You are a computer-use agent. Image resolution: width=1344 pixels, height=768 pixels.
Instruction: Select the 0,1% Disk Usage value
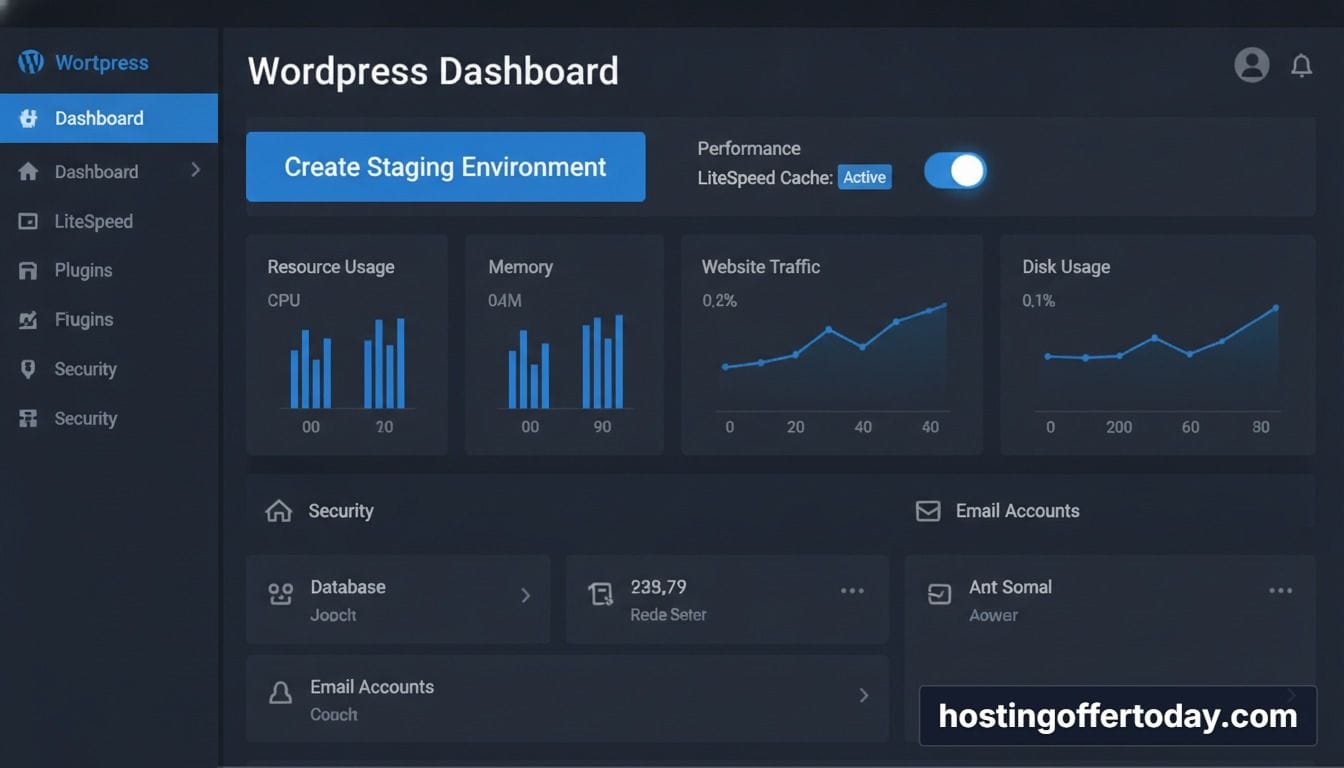point(1038,300)
